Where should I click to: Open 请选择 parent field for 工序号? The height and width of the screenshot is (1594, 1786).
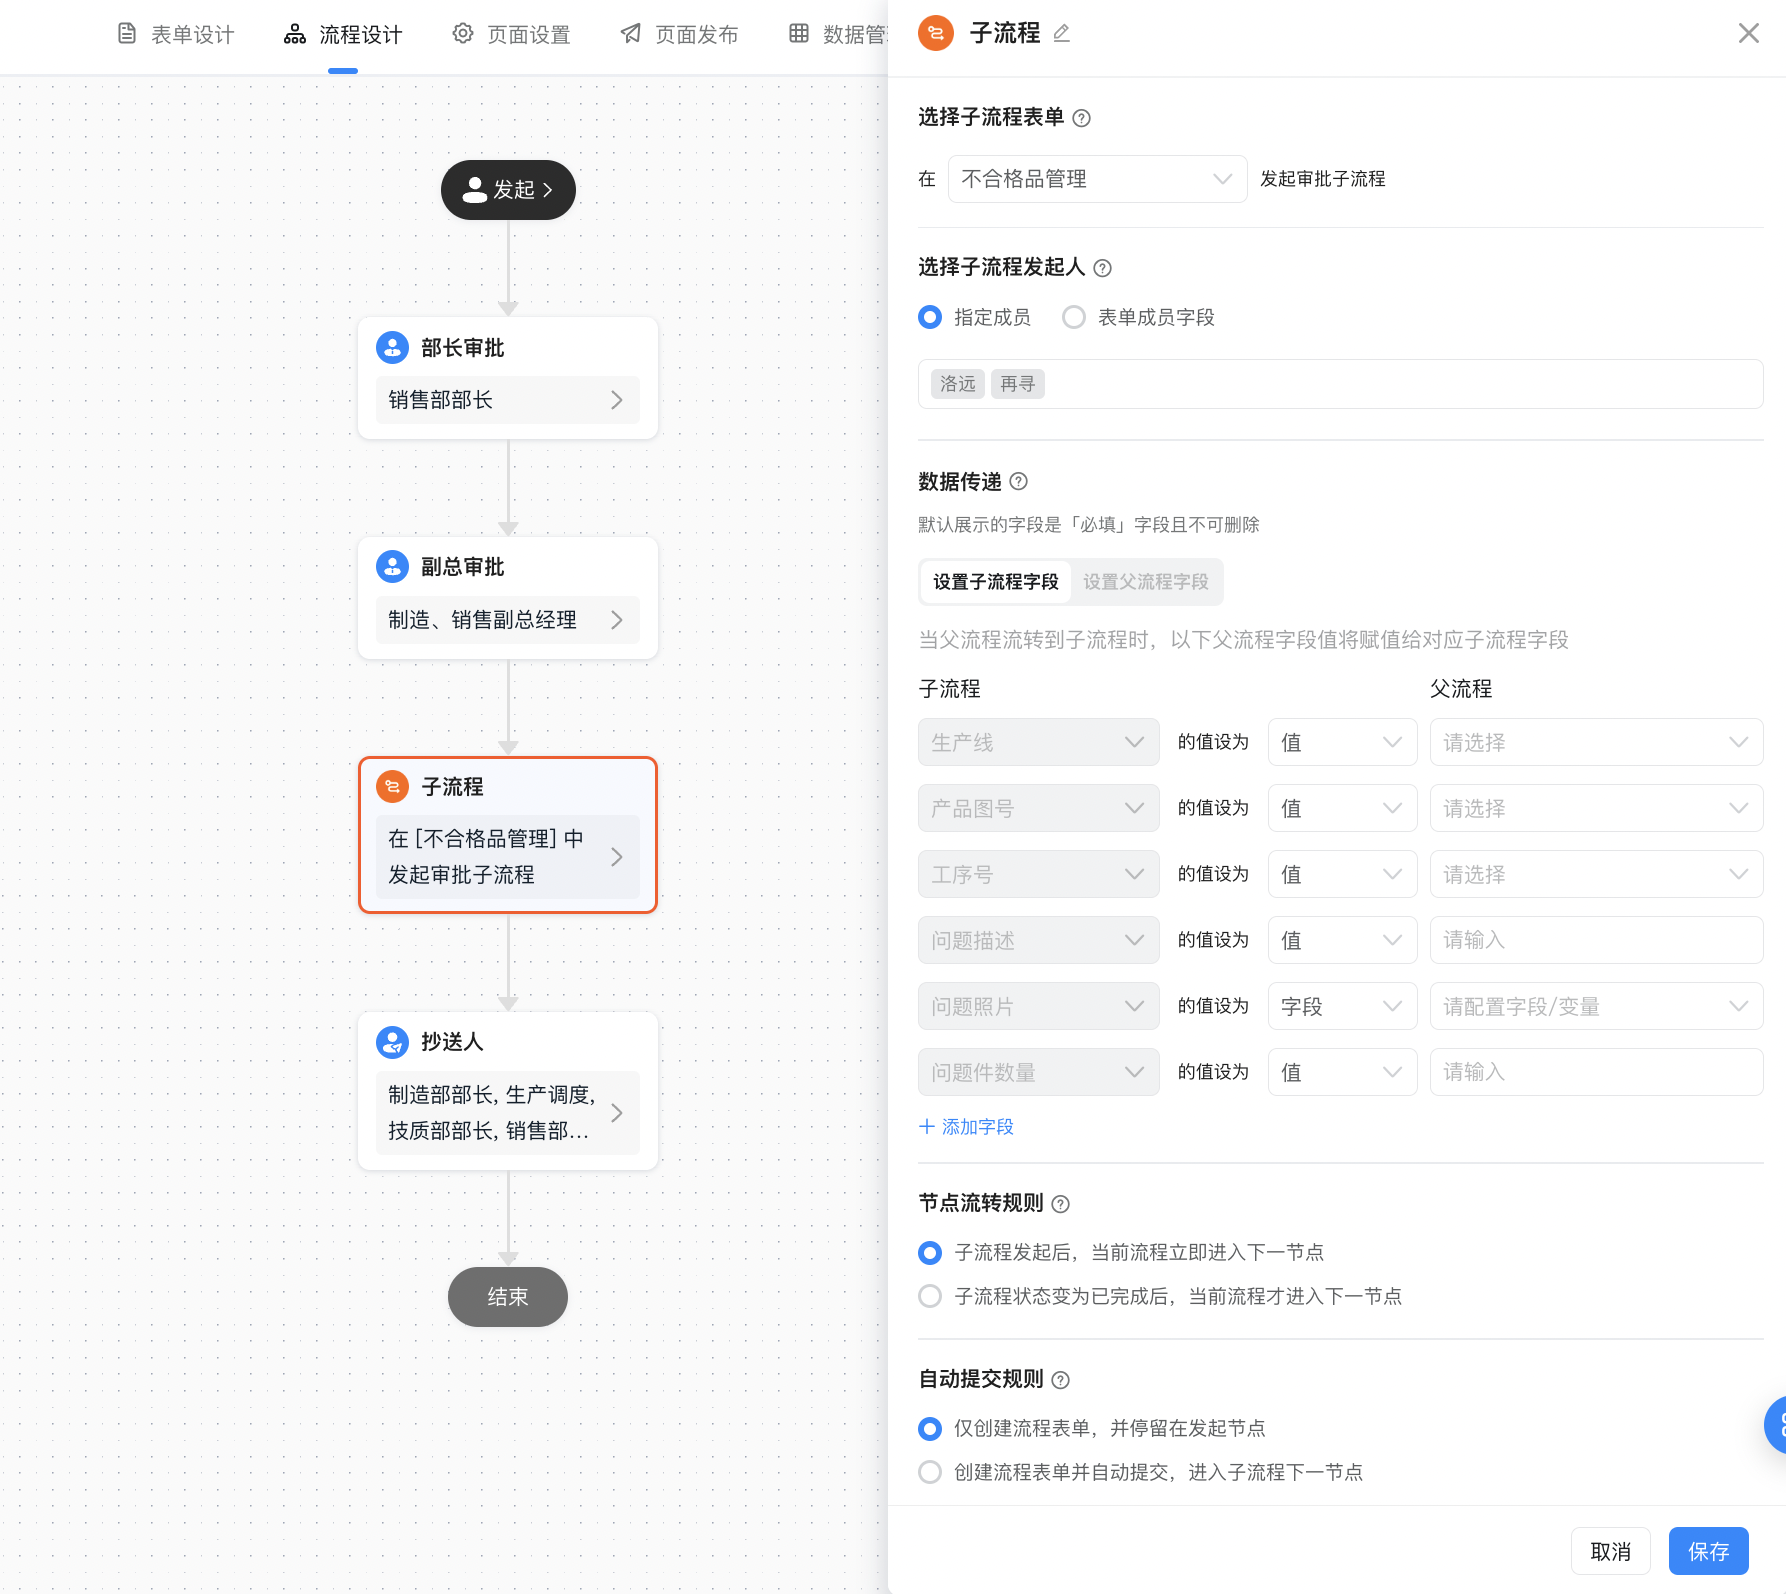[x=1596, y=874]
